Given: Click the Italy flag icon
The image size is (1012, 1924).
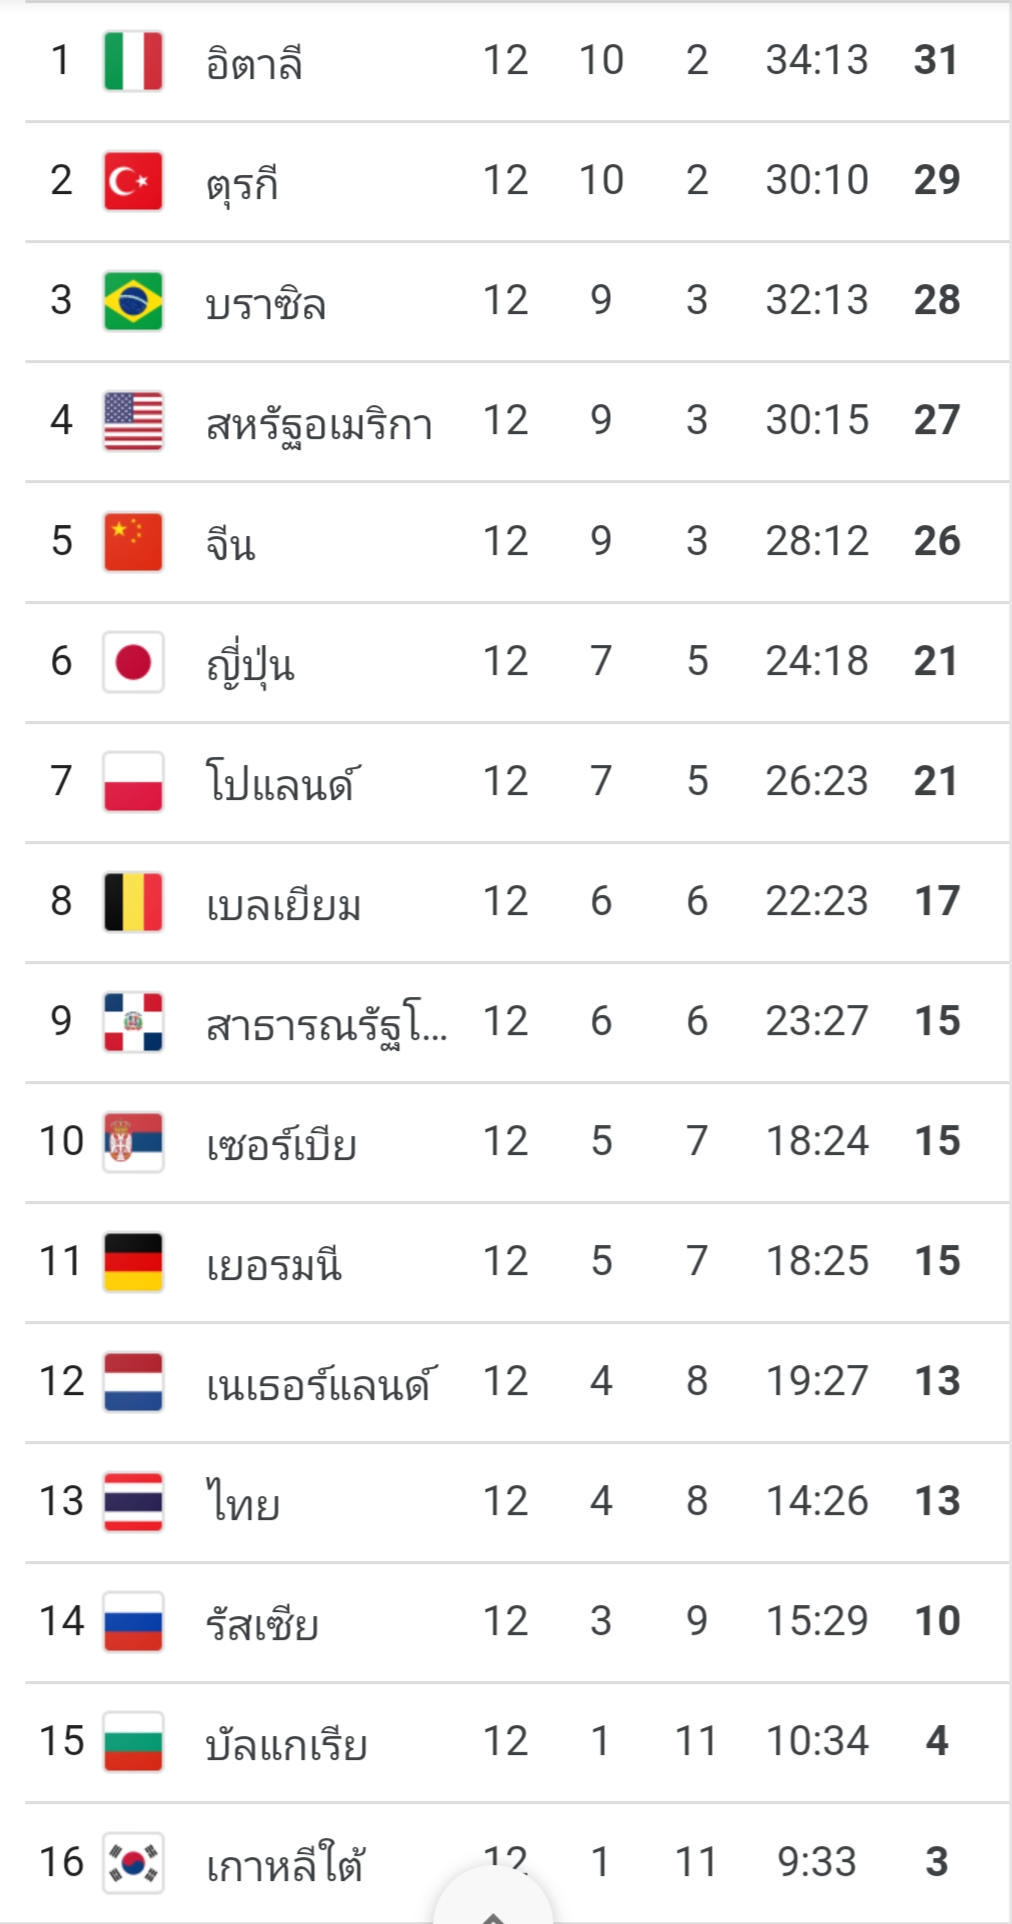Looking at the screenshot, I should [133, 61].
